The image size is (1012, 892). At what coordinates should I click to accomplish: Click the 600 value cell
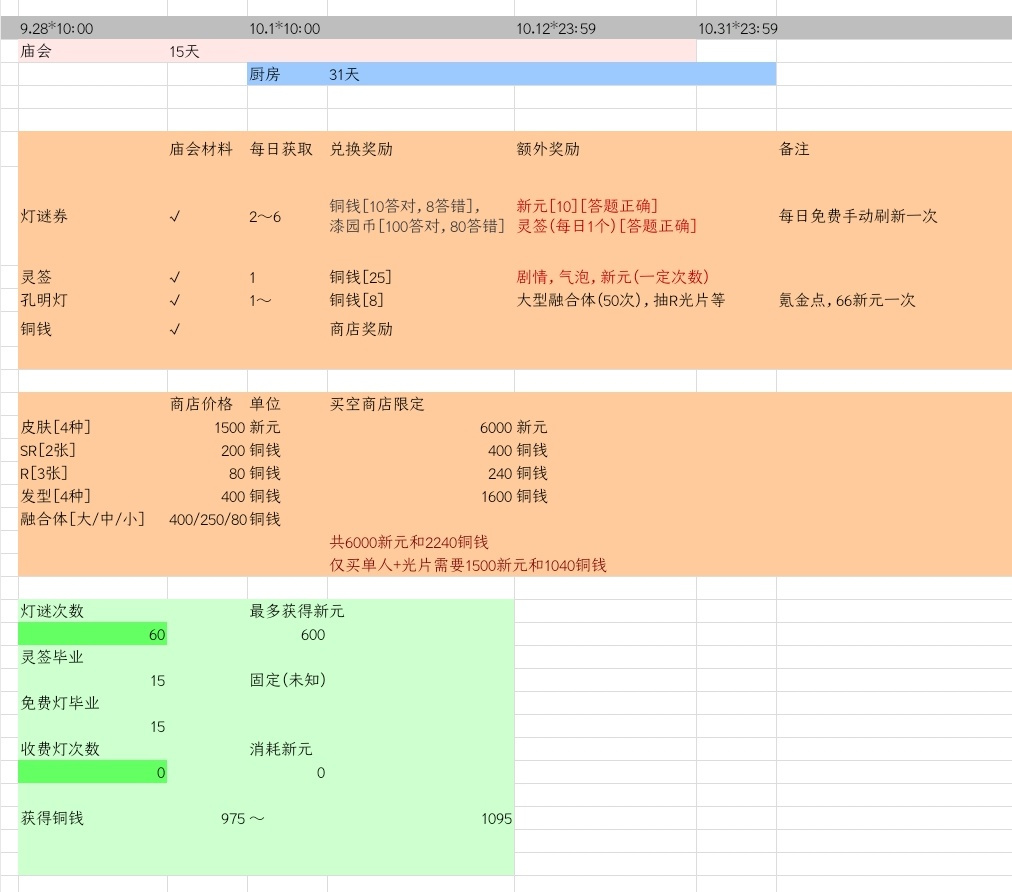point(313,634)
